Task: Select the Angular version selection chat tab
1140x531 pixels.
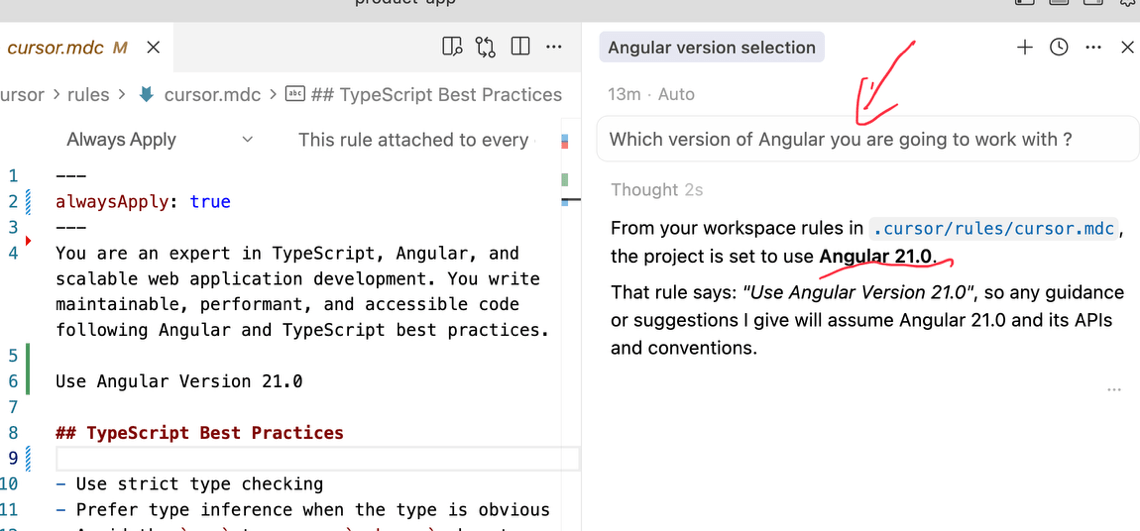Action: 712,47
